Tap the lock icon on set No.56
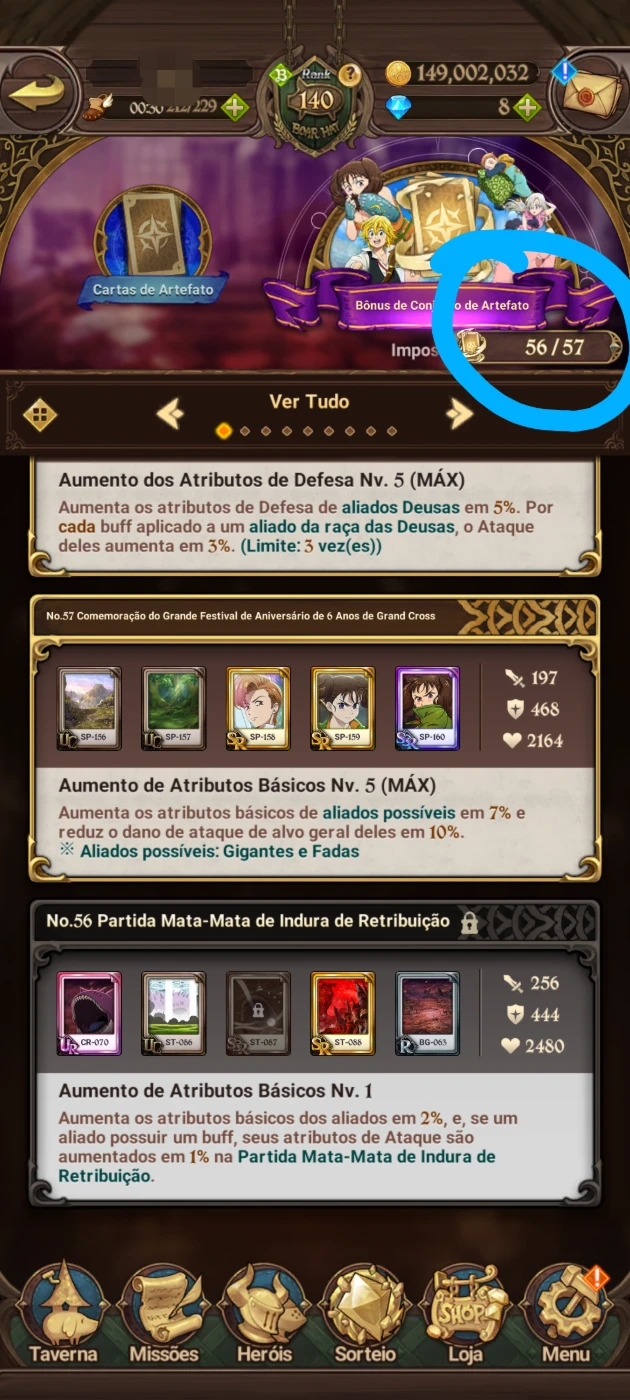 point(468,922)
